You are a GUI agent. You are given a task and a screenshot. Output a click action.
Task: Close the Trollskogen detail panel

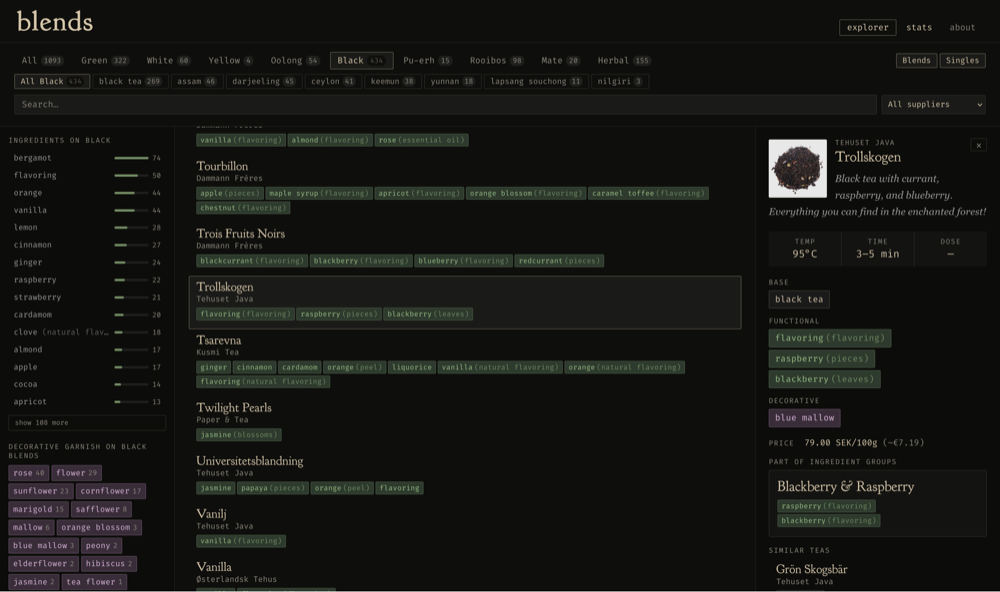978,145
